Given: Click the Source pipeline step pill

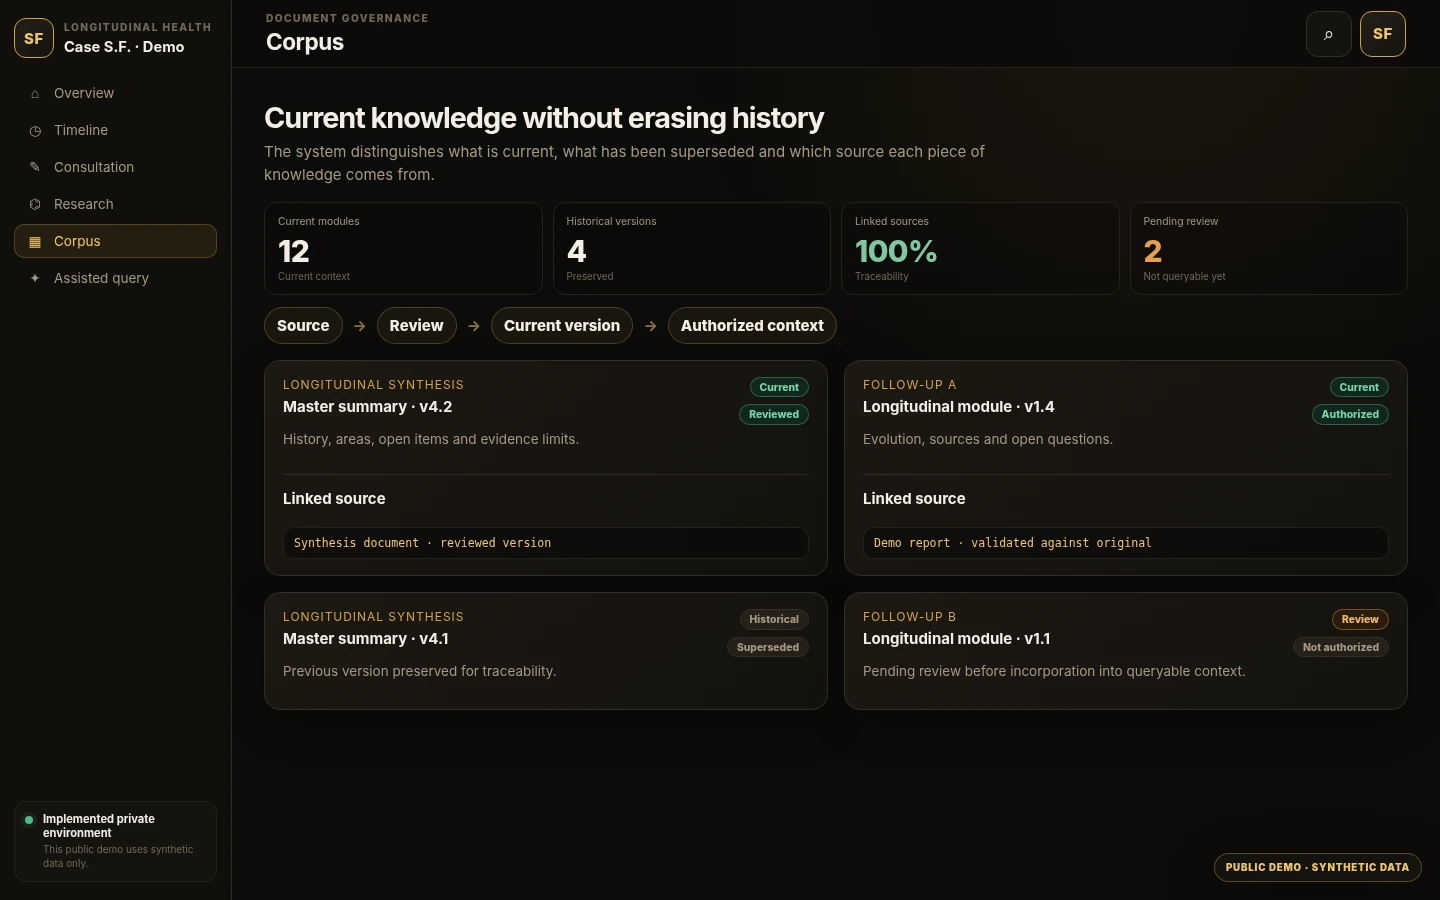Looking at the screenshot, I should point(303,325).
